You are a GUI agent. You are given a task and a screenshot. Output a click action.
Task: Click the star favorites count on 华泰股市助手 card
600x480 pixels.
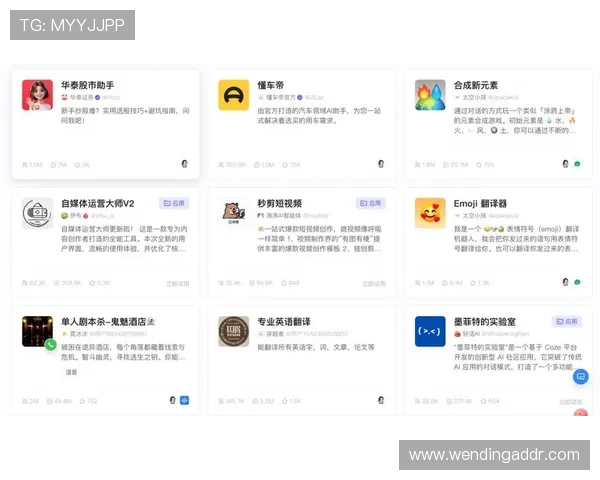(x=82, y=165)
